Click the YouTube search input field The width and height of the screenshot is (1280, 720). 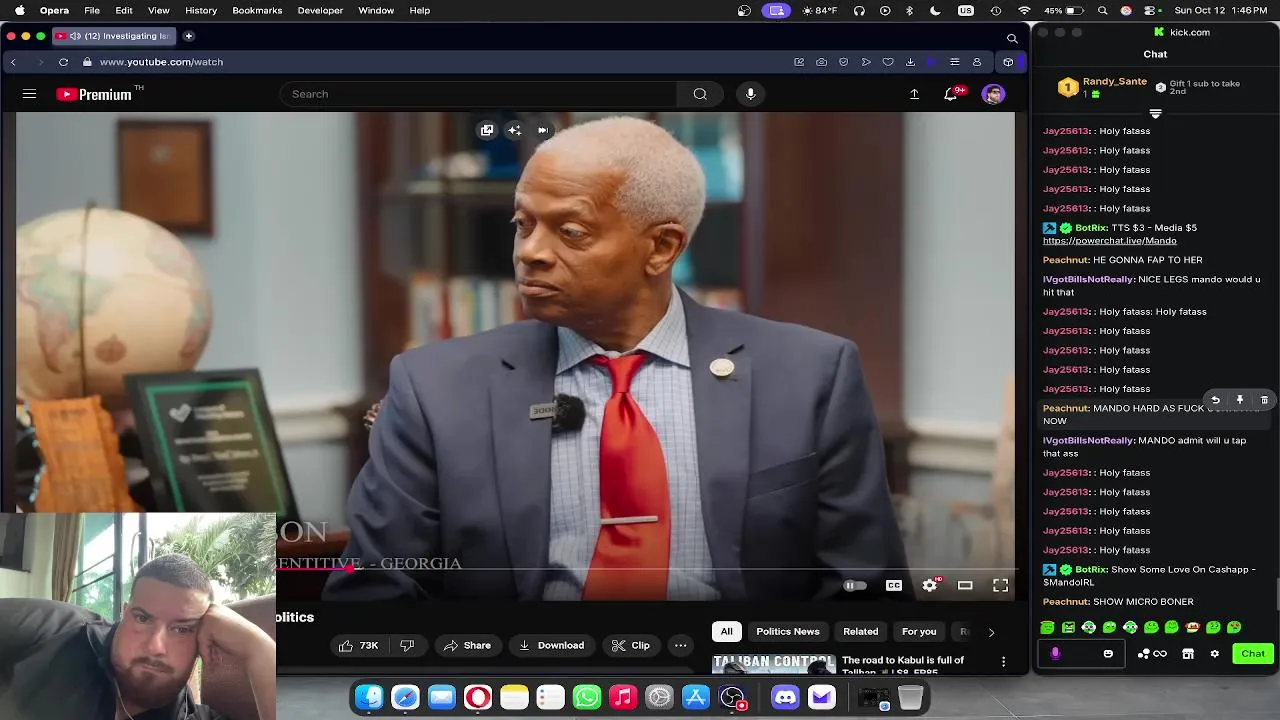coord(478,94)
